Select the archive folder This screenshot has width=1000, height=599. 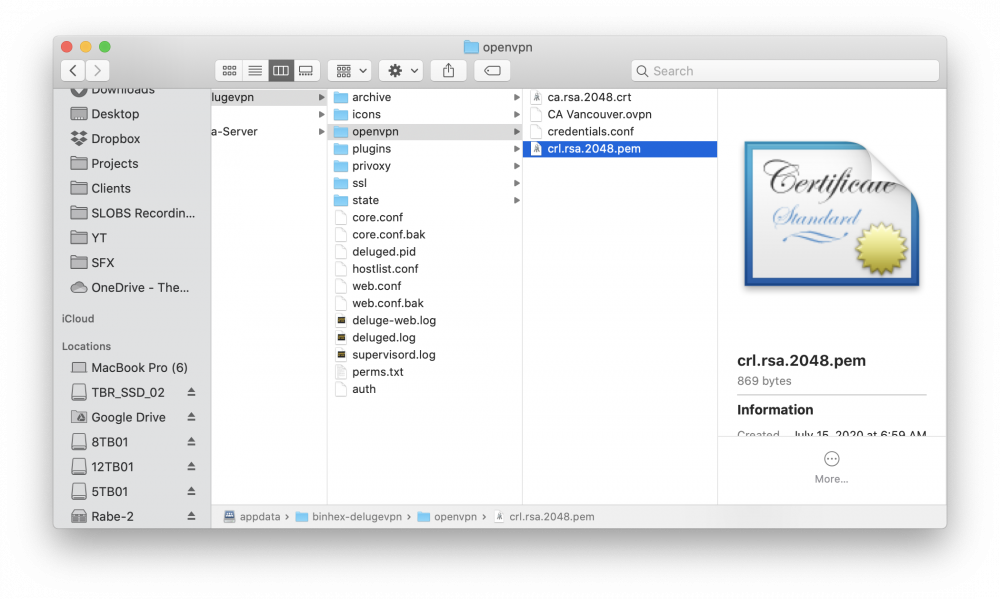pyautogui.click(x=425, y=97)
